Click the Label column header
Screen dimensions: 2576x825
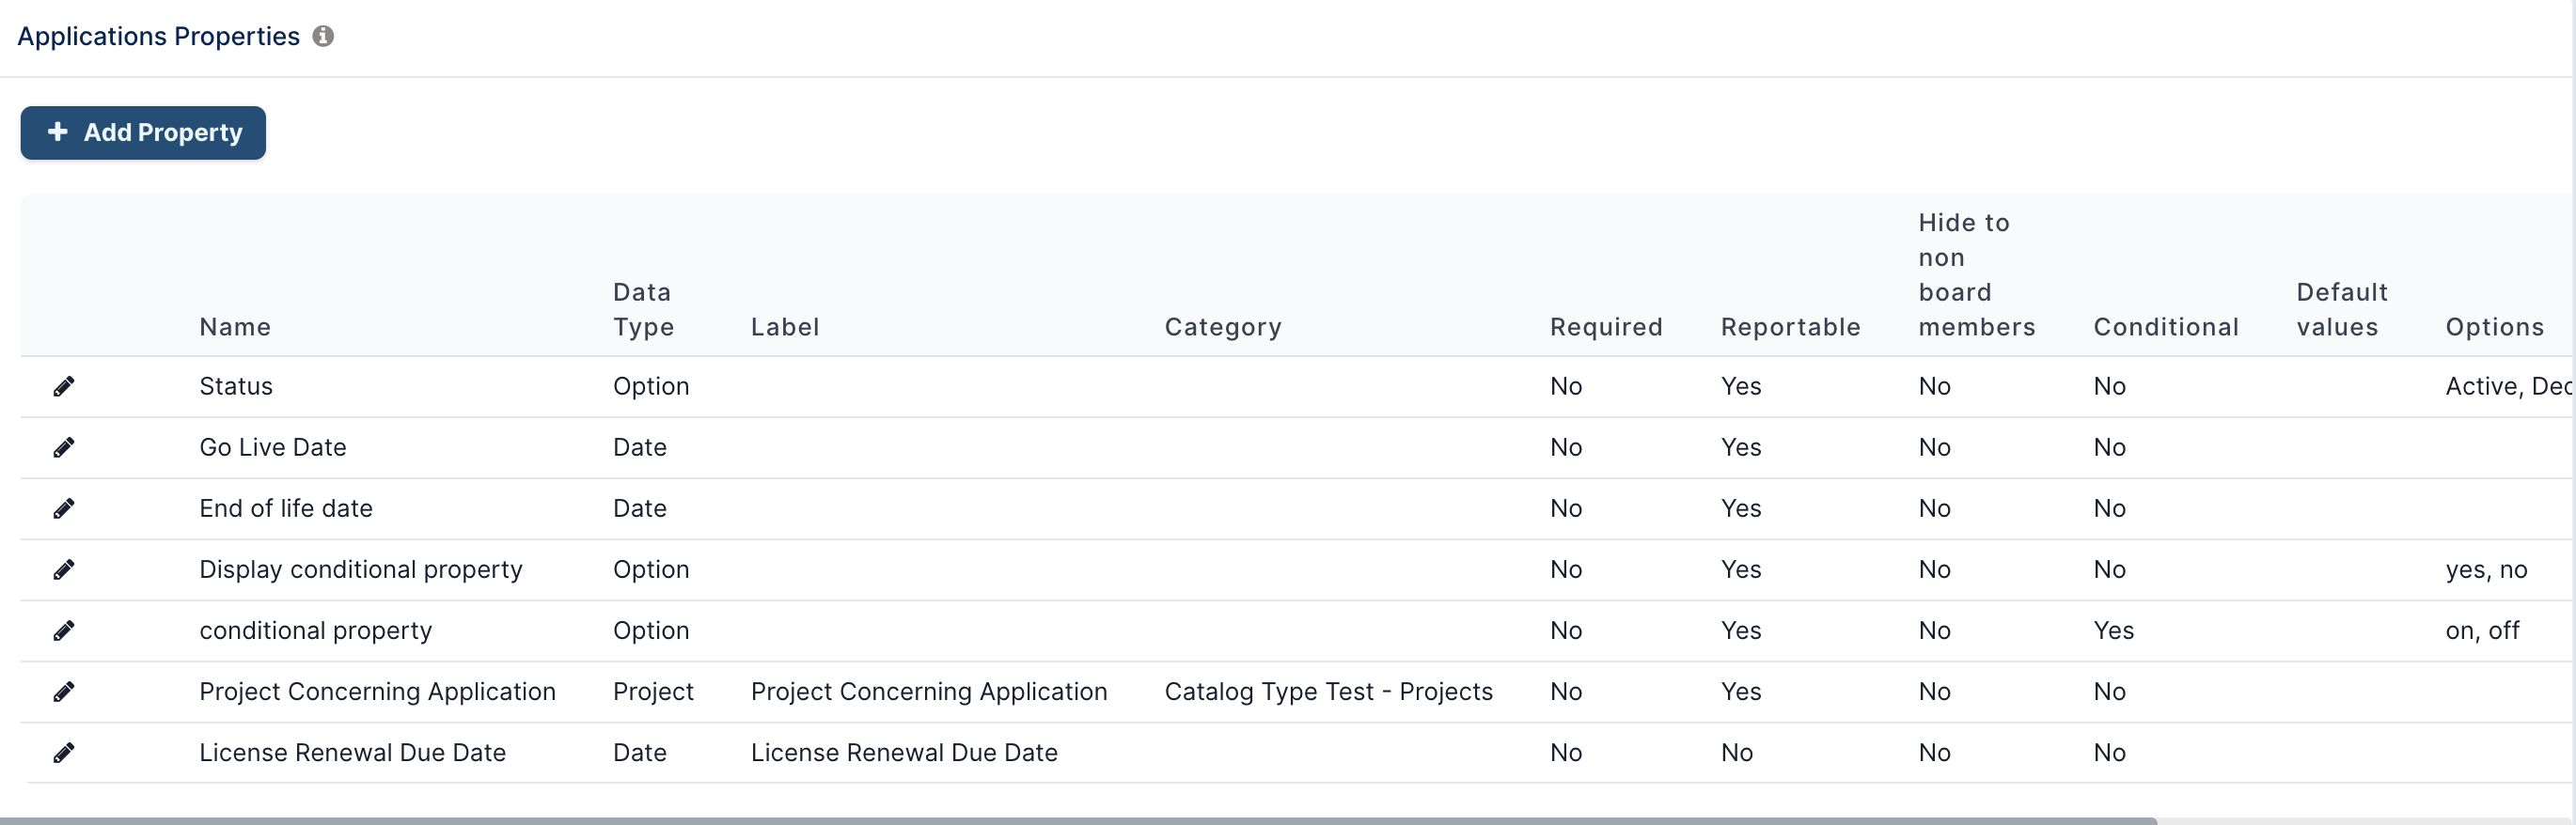tap(785, 327)
